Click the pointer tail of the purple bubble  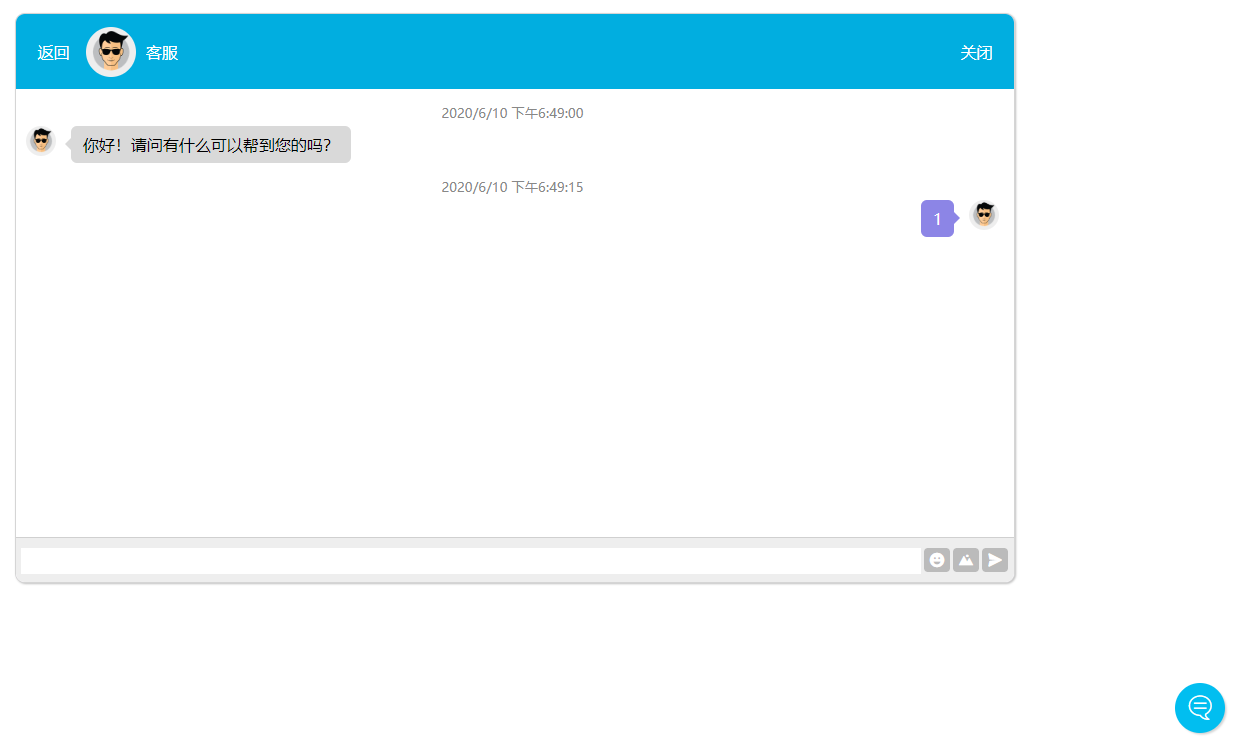pyautogui.click(x=957, y=218)
